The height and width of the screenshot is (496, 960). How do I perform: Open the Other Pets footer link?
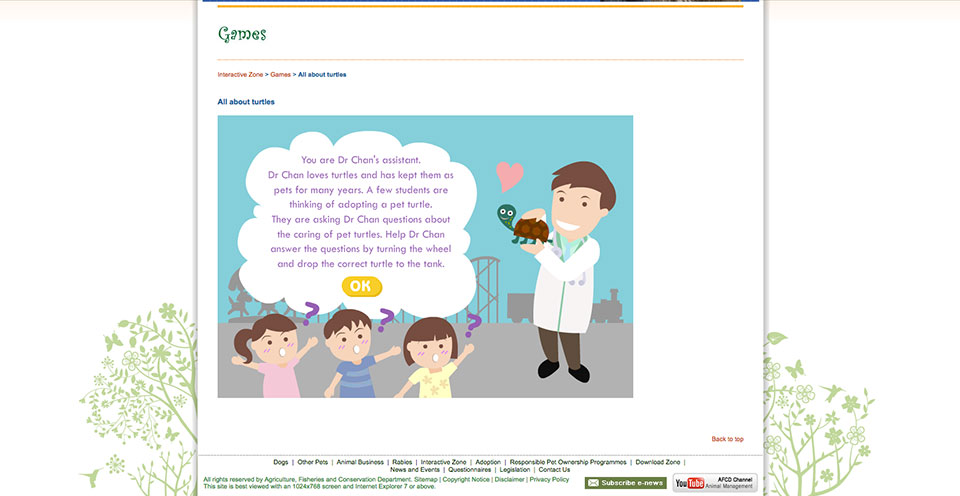point(313,462)
